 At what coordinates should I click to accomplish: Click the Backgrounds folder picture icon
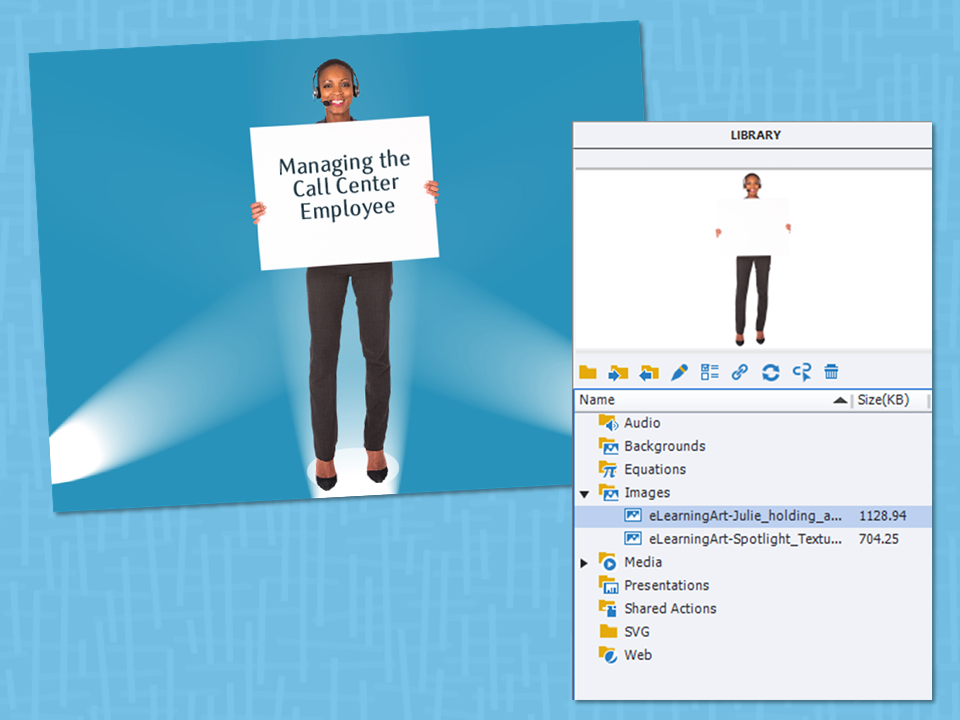point(608,446)
